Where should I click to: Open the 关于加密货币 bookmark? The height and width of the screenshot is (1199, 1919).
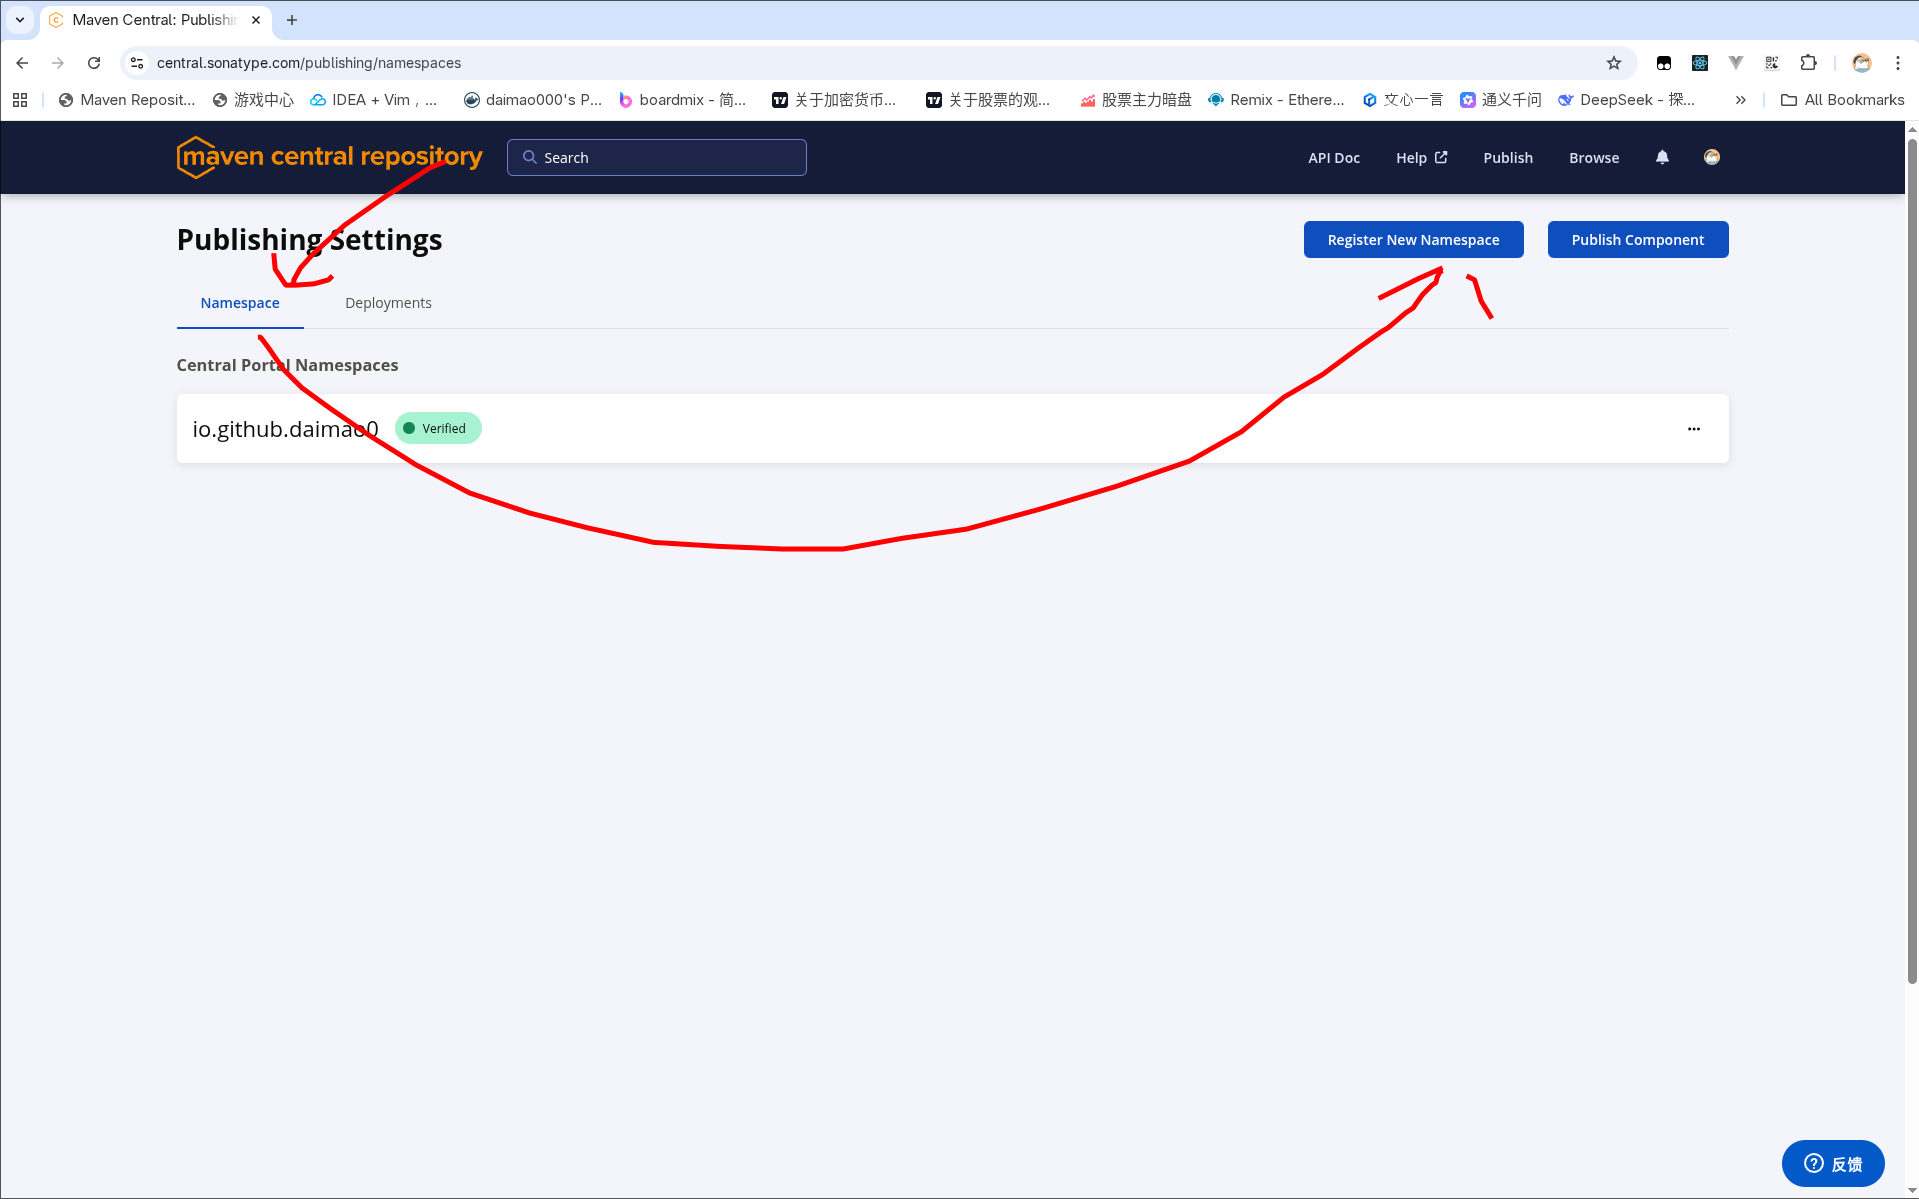(835, 100)
